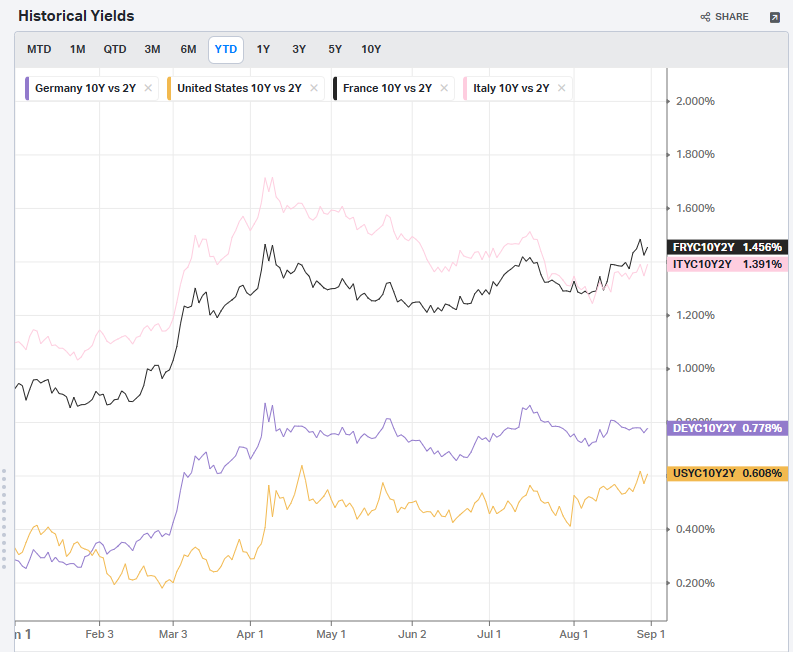The height and width of the screenshot is (652, 793).
Task: Click the DEYC10Y2Y 0.778% value label
Action: click(x=727, y=428)
